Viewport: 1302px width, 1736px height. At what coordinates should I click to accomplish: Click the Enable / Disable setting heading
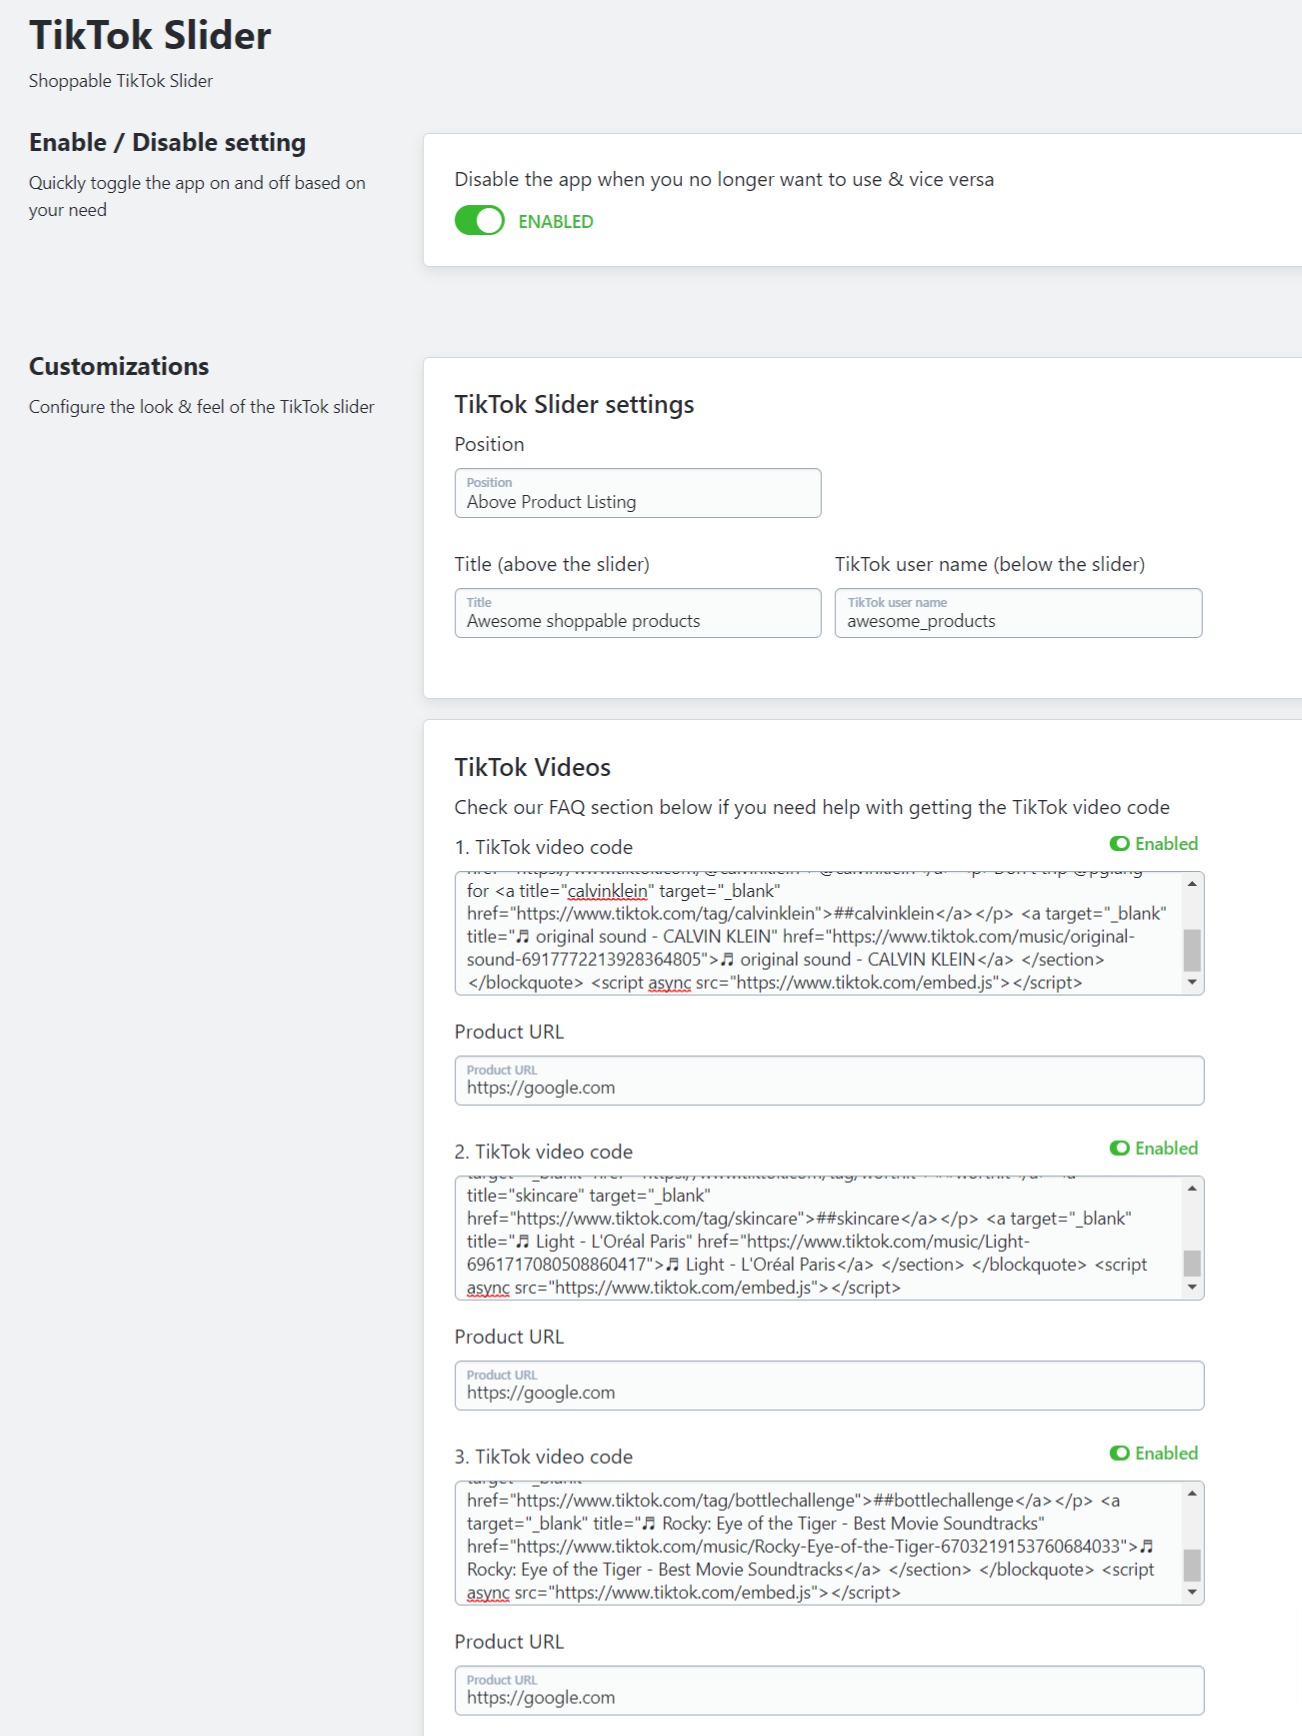click(x=167, y=142)
